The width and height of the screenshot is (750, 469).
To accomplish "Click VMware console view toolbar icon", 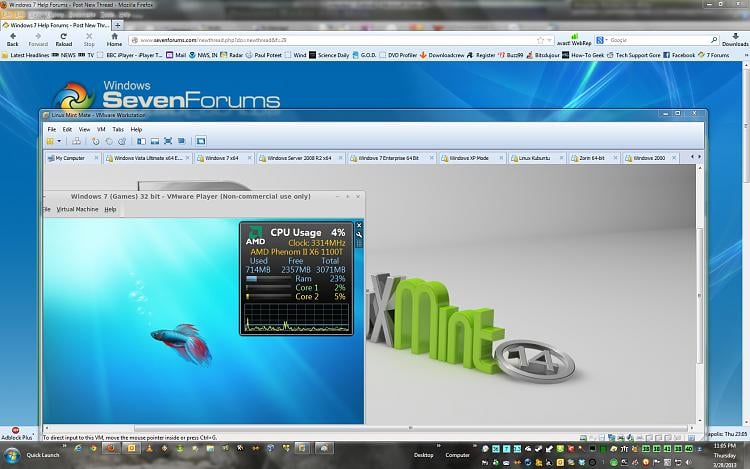I will (x=201, y=141).
